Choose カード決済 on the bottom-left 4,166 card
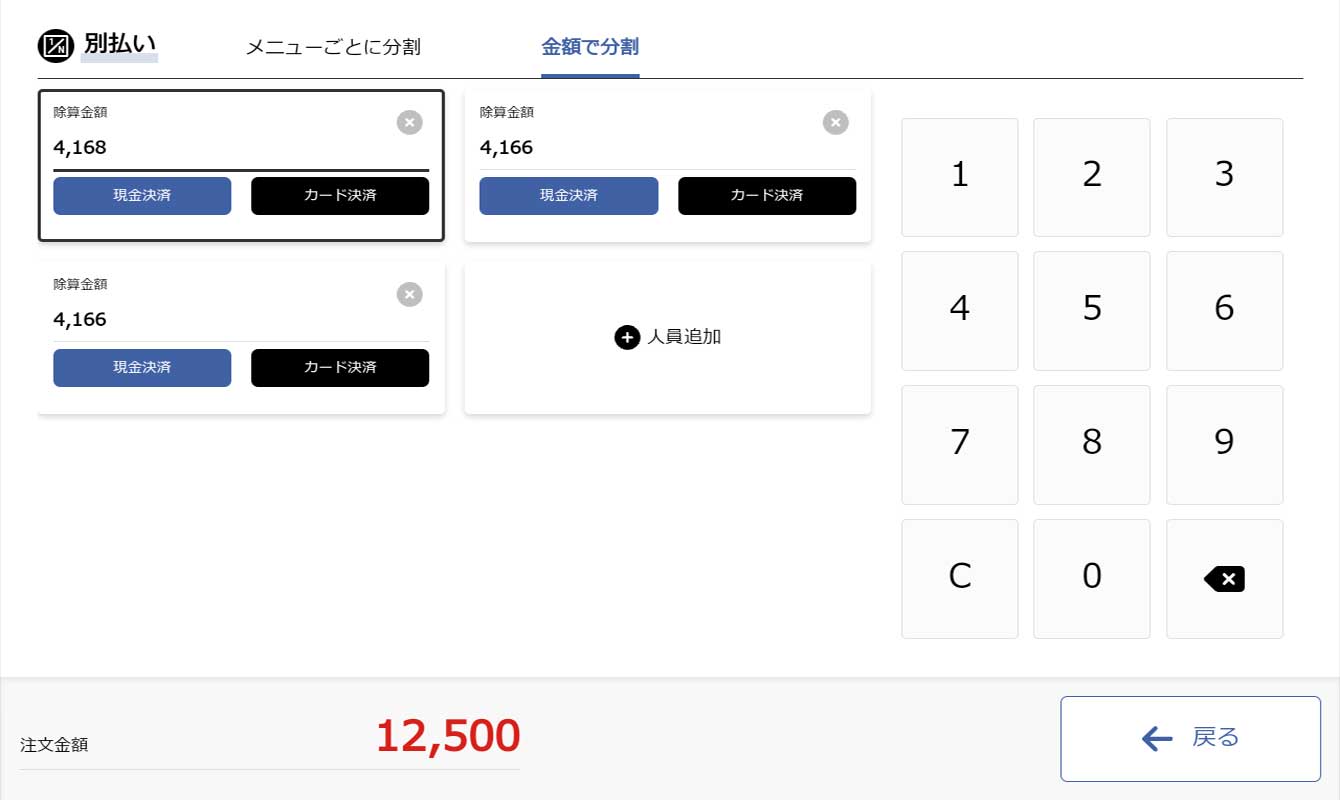The width and height of the screenshot is (1340, 800). tap(340, 367)
